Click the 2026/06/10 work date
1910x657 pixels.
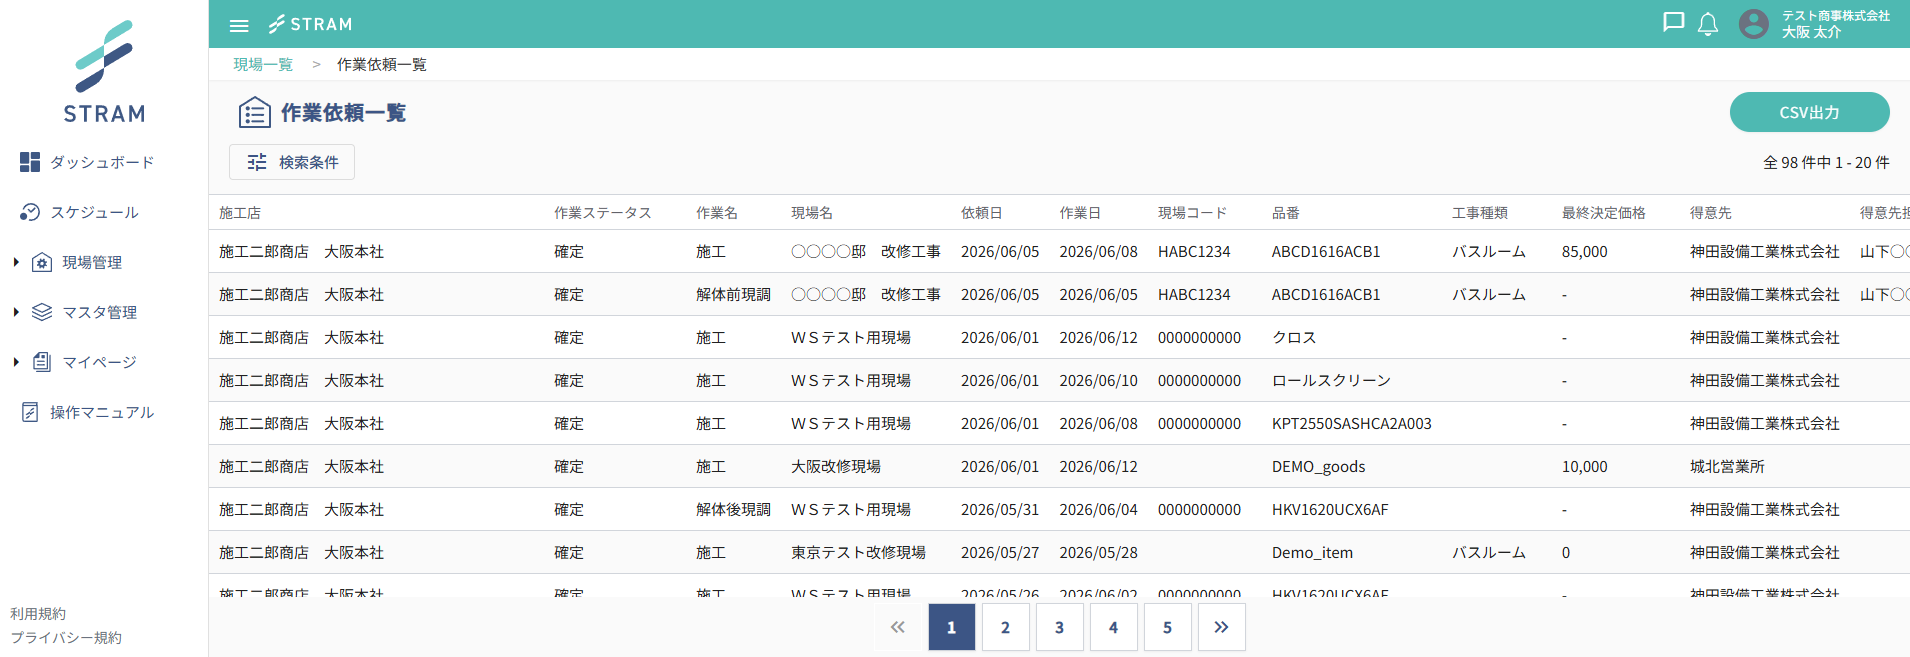(1098, 380)
